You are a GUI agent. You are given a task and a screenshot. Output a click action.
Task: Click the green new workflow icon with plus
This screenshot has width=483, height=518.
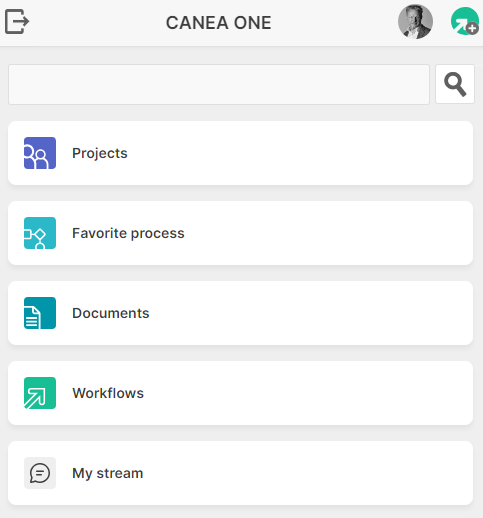(465, 21)
